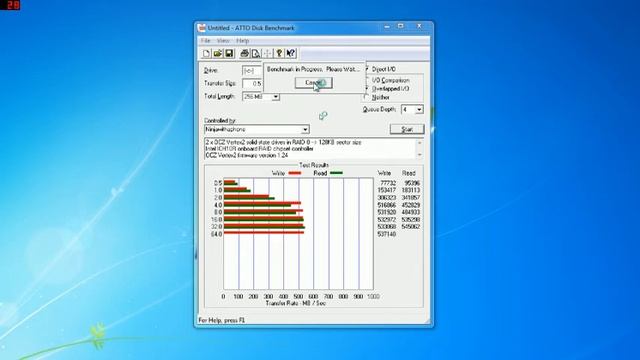Click the Print toolbar icon

coord(244,53)
